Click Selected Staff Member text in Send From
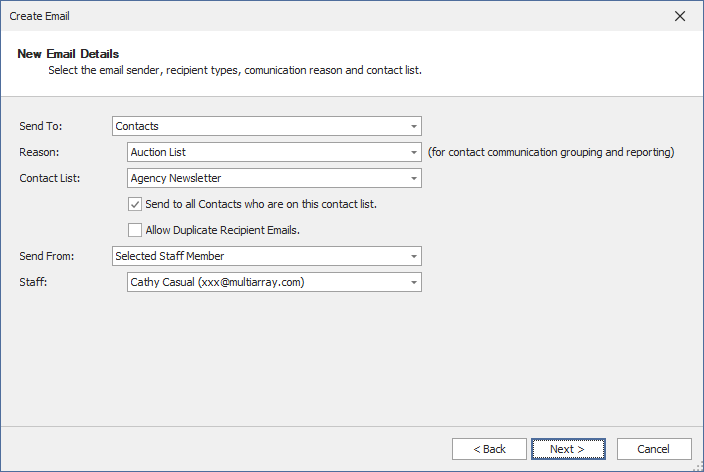 (x=169, y=256)
